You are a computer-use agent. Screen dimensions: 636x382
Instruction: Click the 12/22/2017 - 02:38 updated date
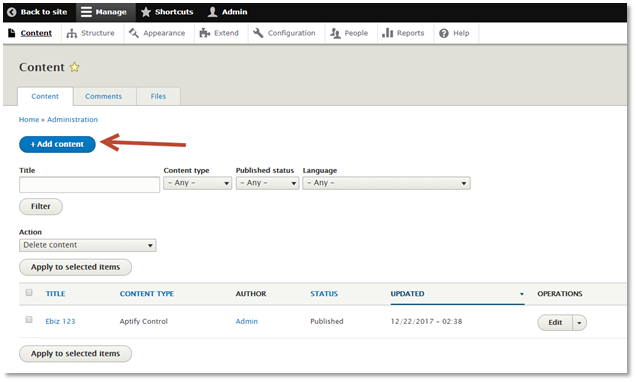pos(426,322)
